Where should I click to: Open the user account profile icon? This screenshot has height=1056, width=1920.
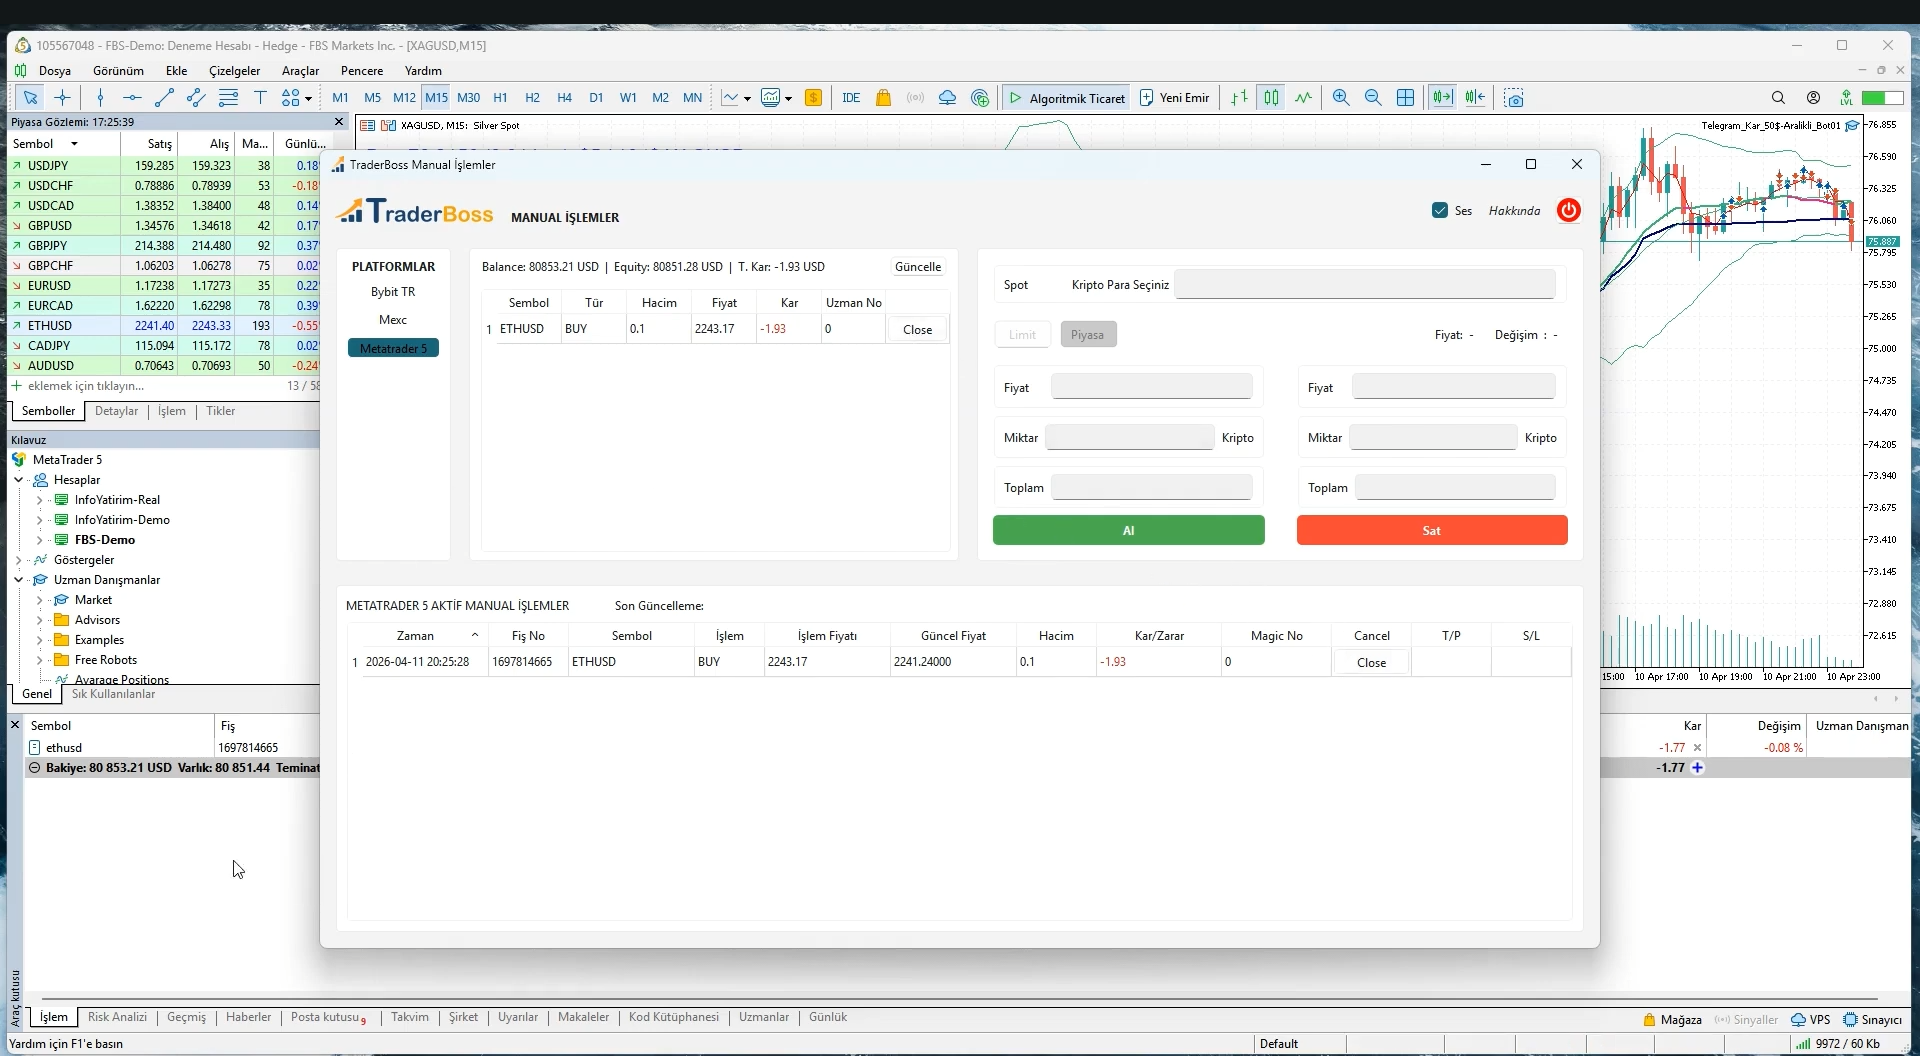click(1813, 97)
